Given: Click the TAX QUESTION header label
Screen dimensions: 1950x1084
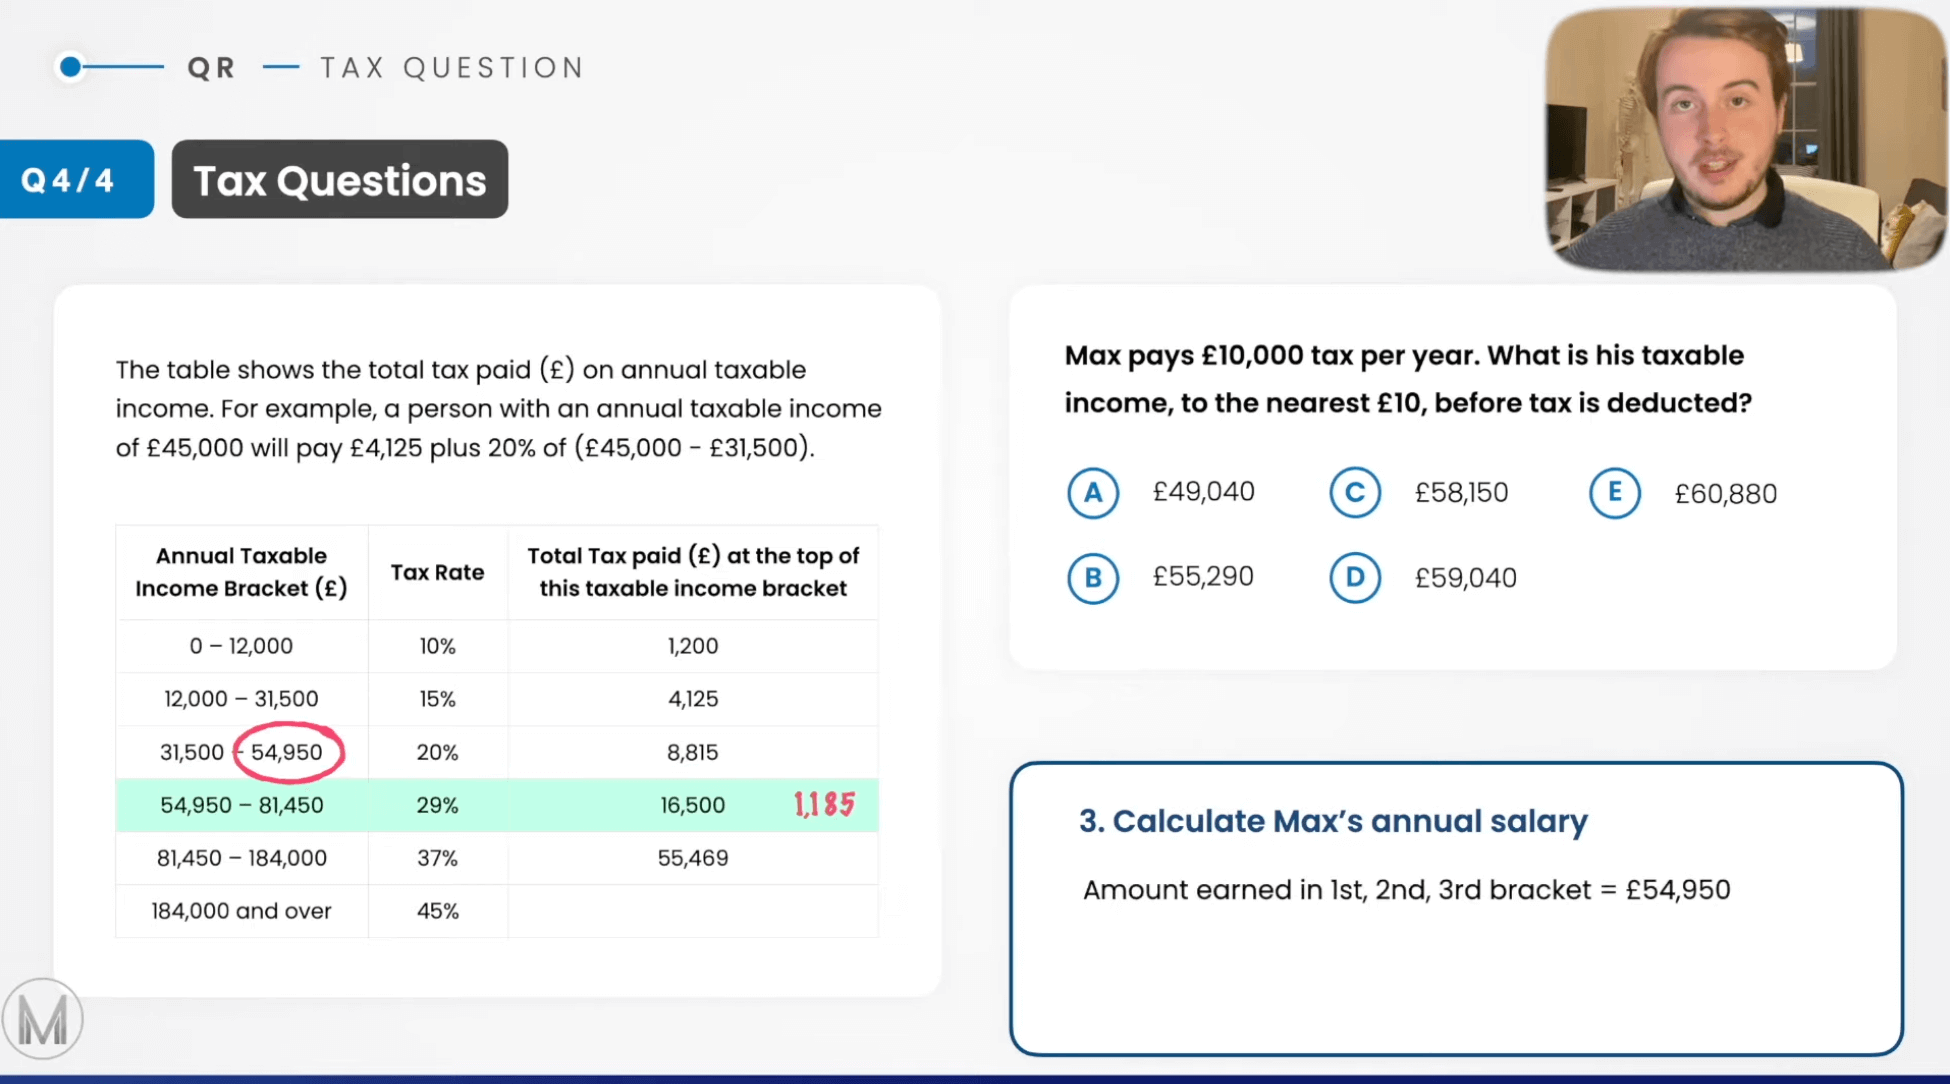Looking at the screenshot, I should click(x=452, y=68).
